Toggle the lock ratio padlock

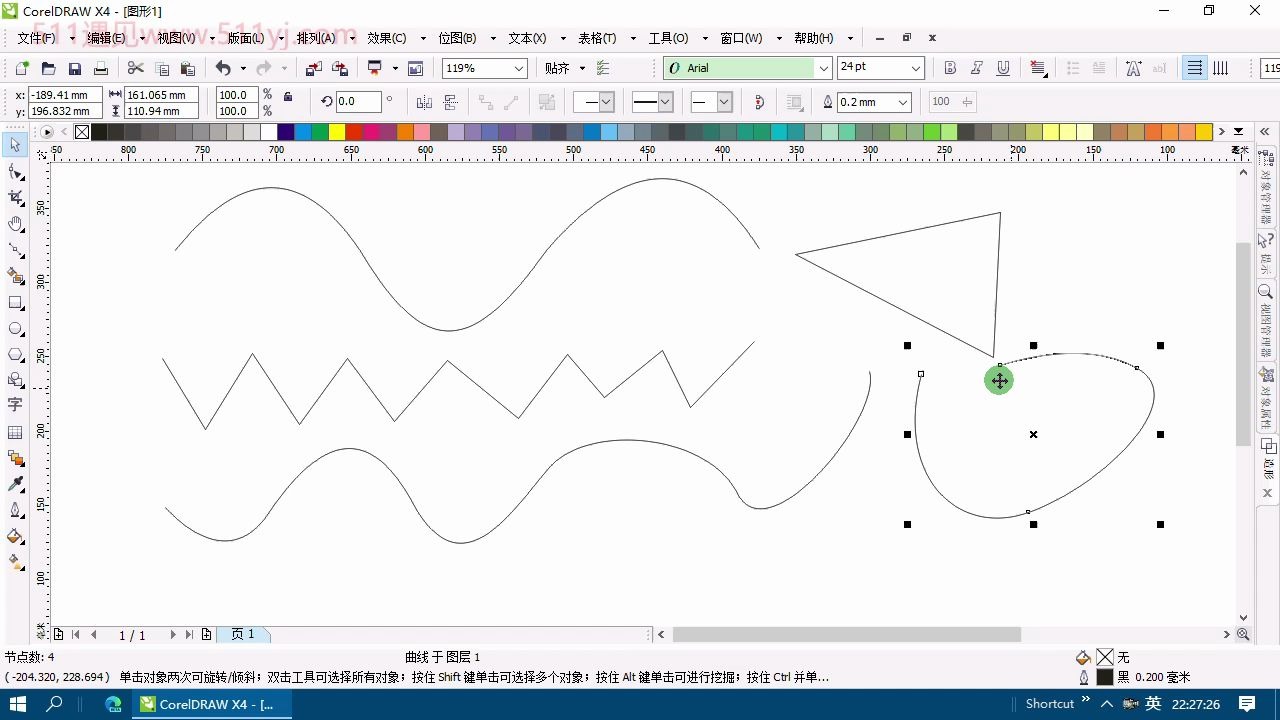(x=288, y=96)
